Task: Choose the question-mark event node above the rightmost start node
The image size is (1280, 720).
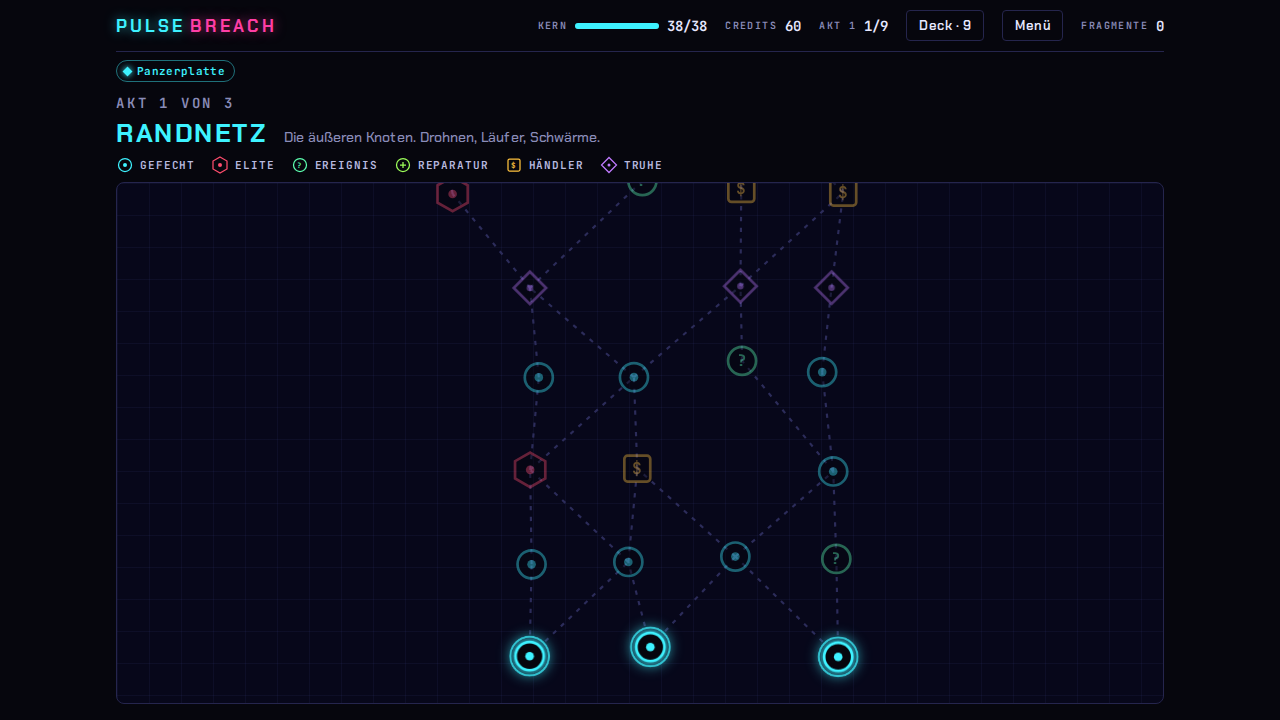Action: tap(836, 559)
